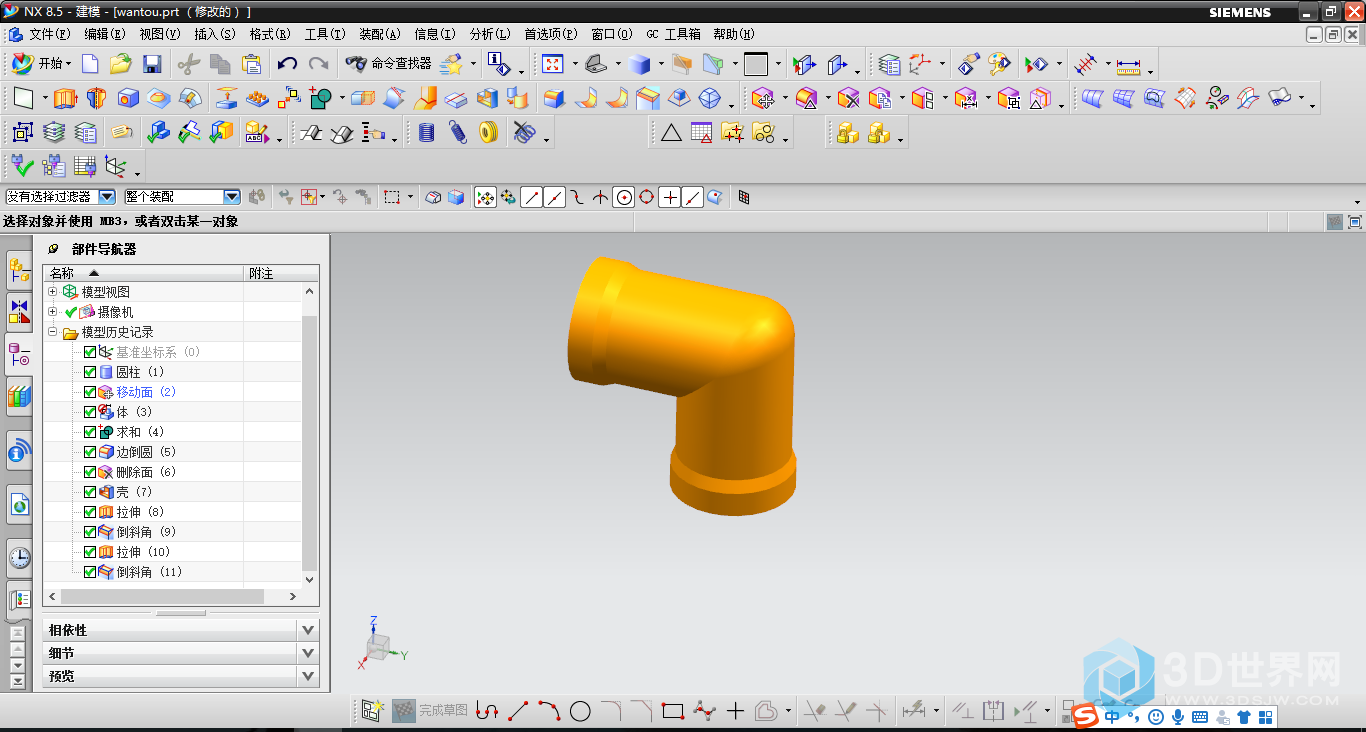Viewport: 1366px width, 732px height.
Task: Open the 编辑(E) menu
Action: coord(105,34)
